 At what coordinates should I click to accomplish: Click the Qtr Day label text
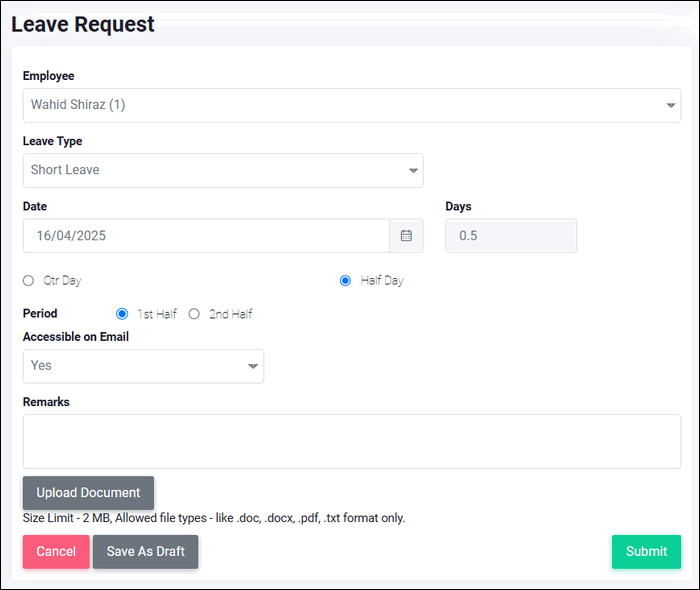coord(62,281)
